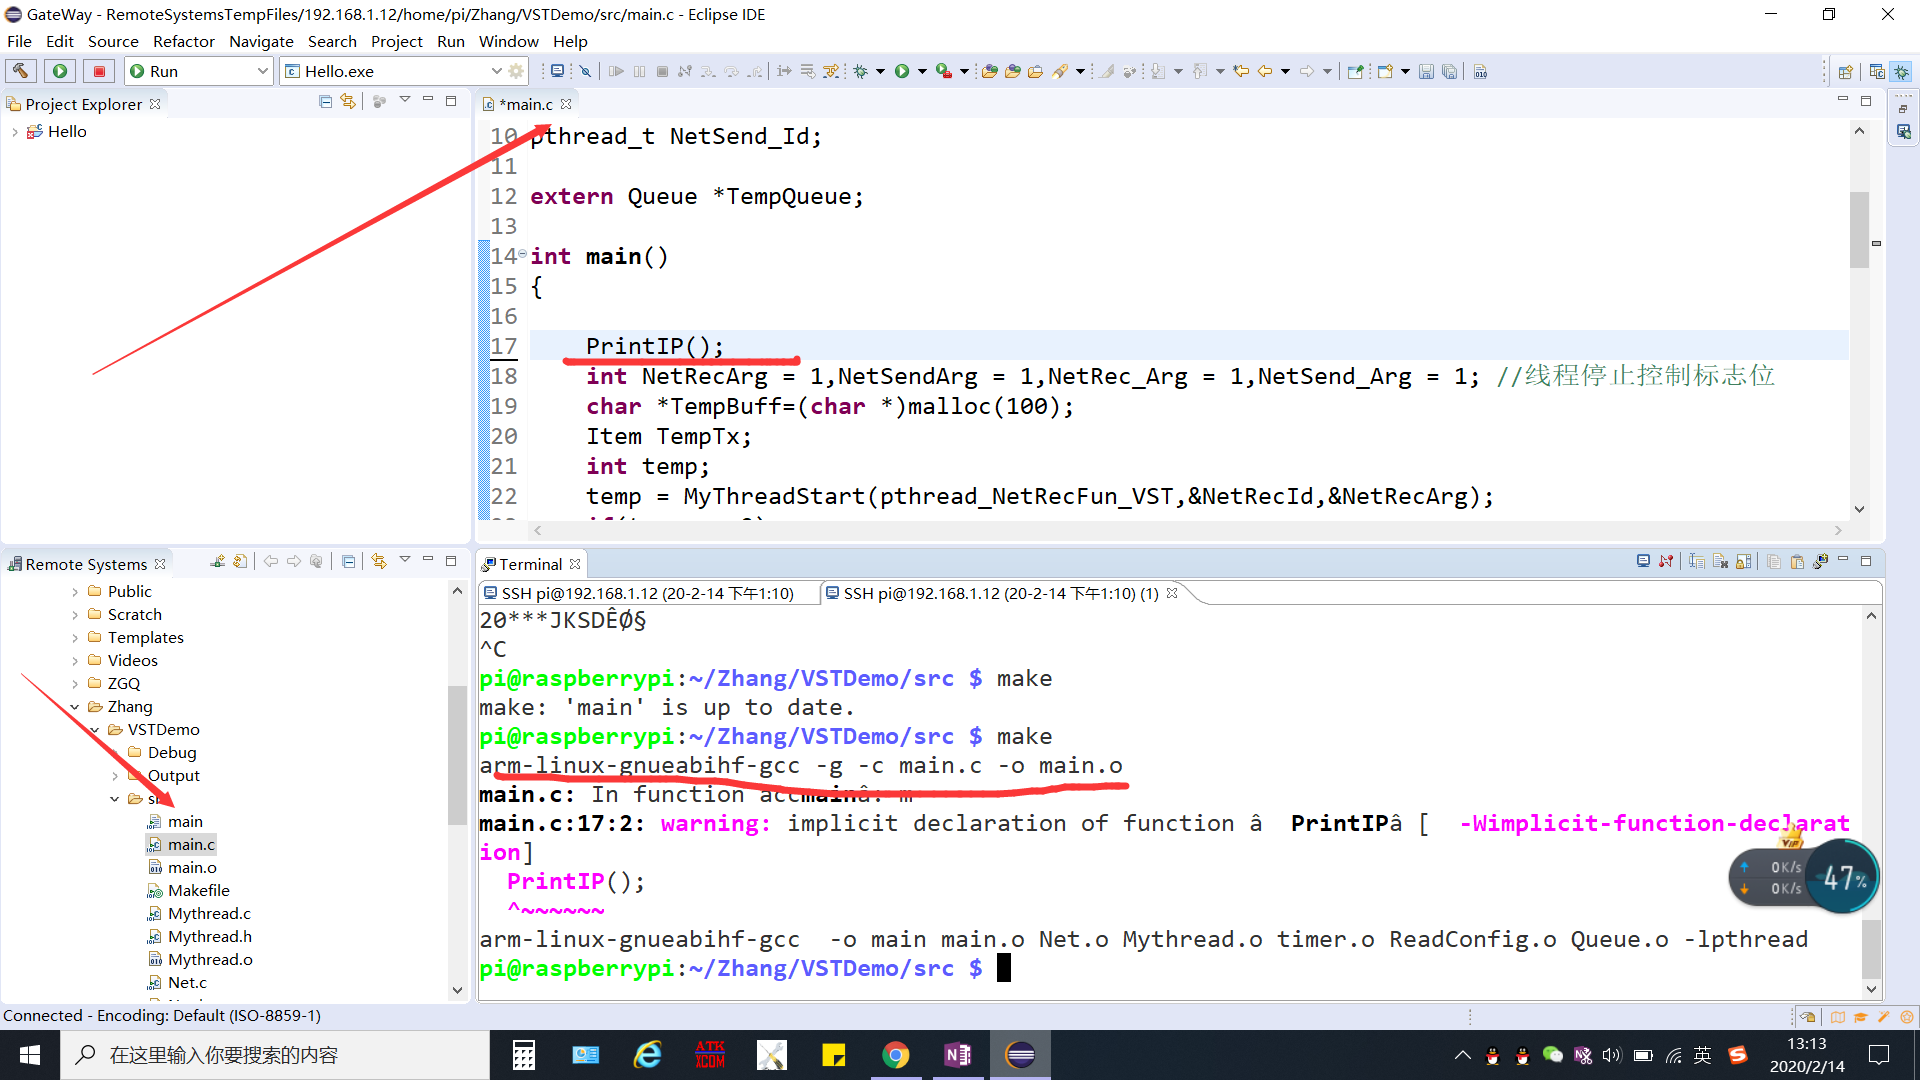Click back navigation yellow arrow
Screen dimensions: 1920x1080
point(1264,71)
